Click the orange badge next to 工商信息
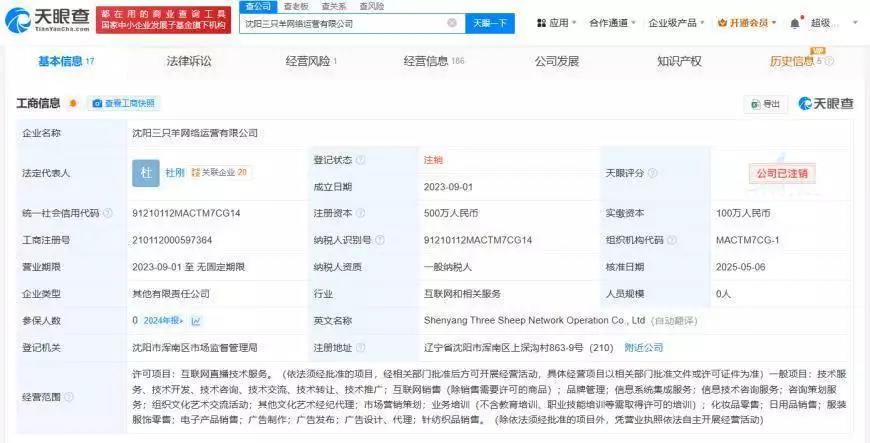 click(x=73, y=103)
